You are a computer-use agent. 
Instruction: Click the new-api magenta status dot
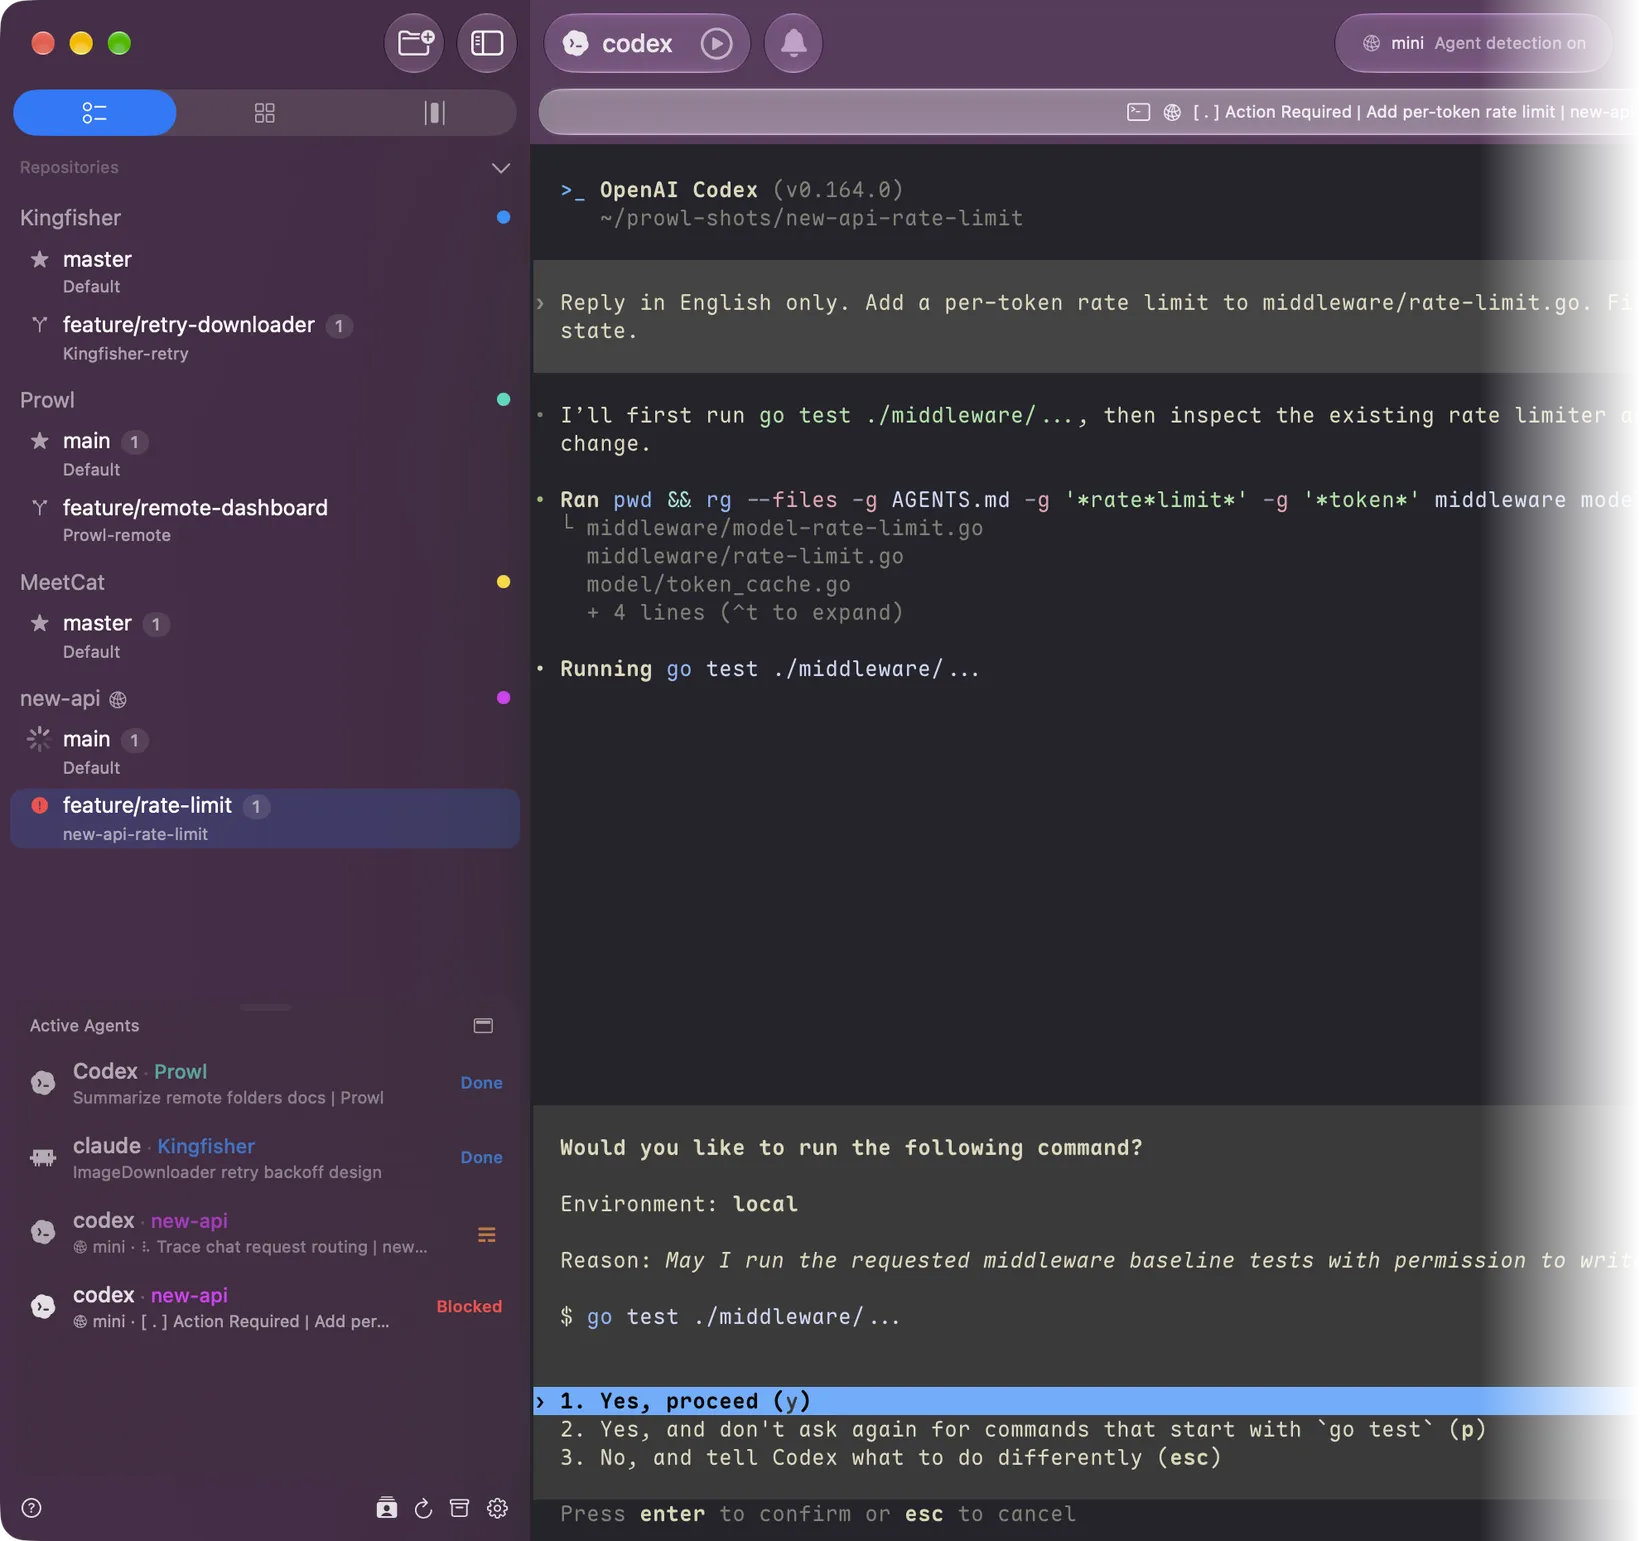[503, 698]
